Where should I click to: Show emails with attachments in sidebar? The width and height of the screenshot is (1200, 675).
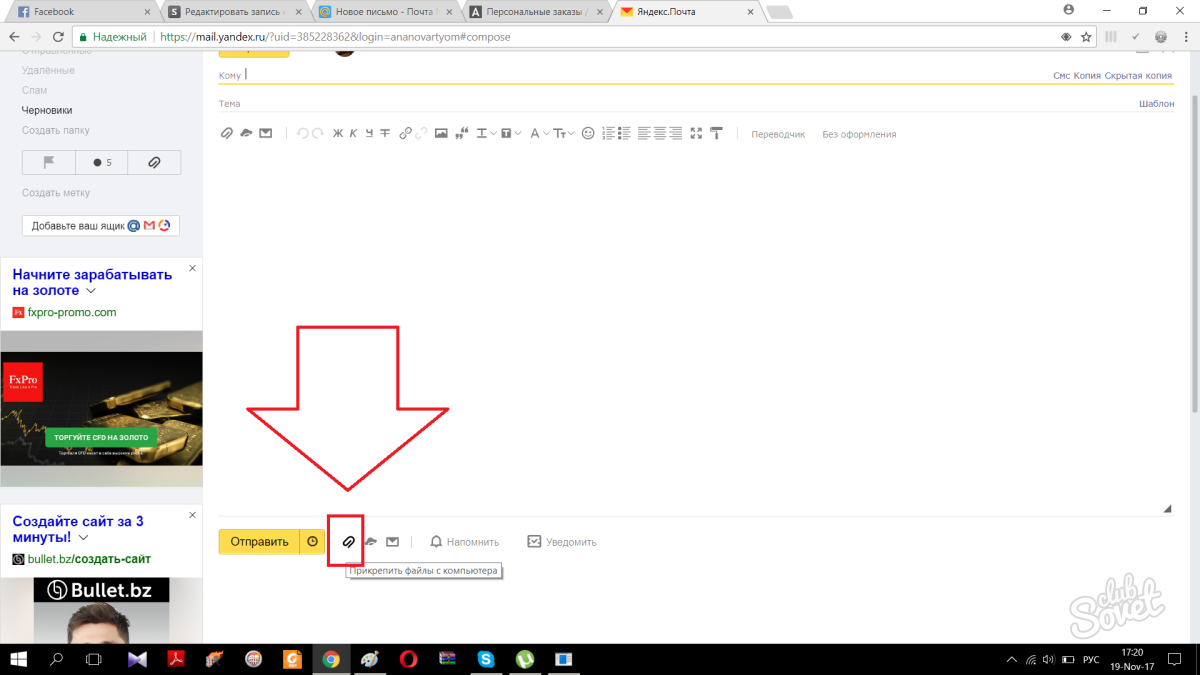154,162
